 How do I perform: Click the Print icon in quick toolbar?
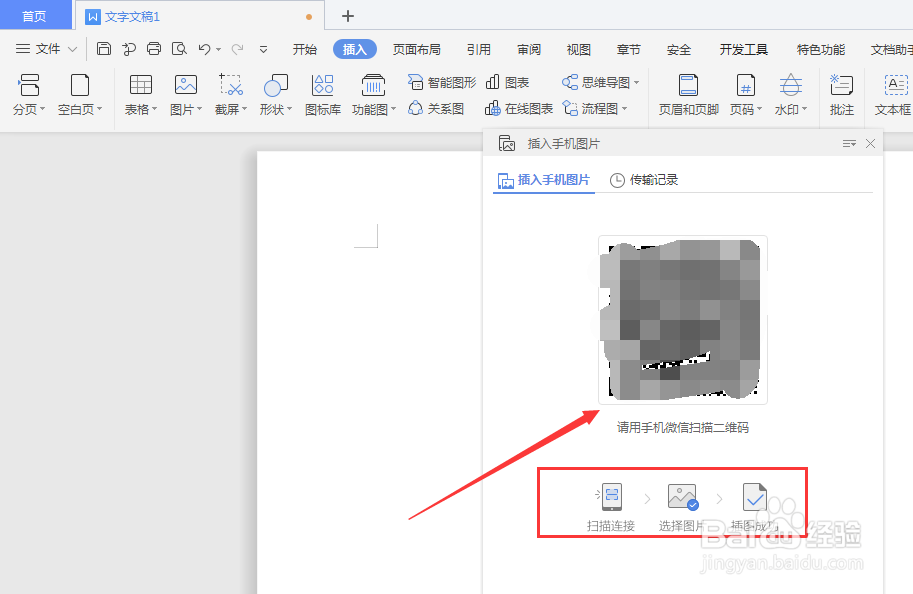click(154, 49)
